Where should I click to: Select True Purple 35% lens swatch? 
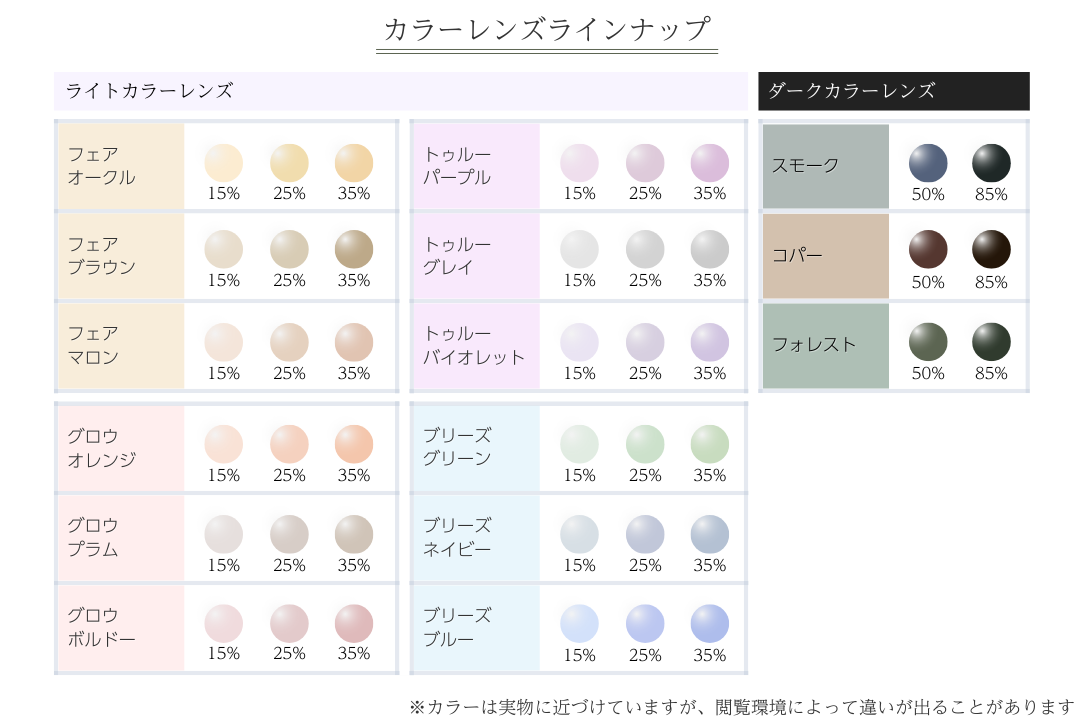click(x=709, y=163)
